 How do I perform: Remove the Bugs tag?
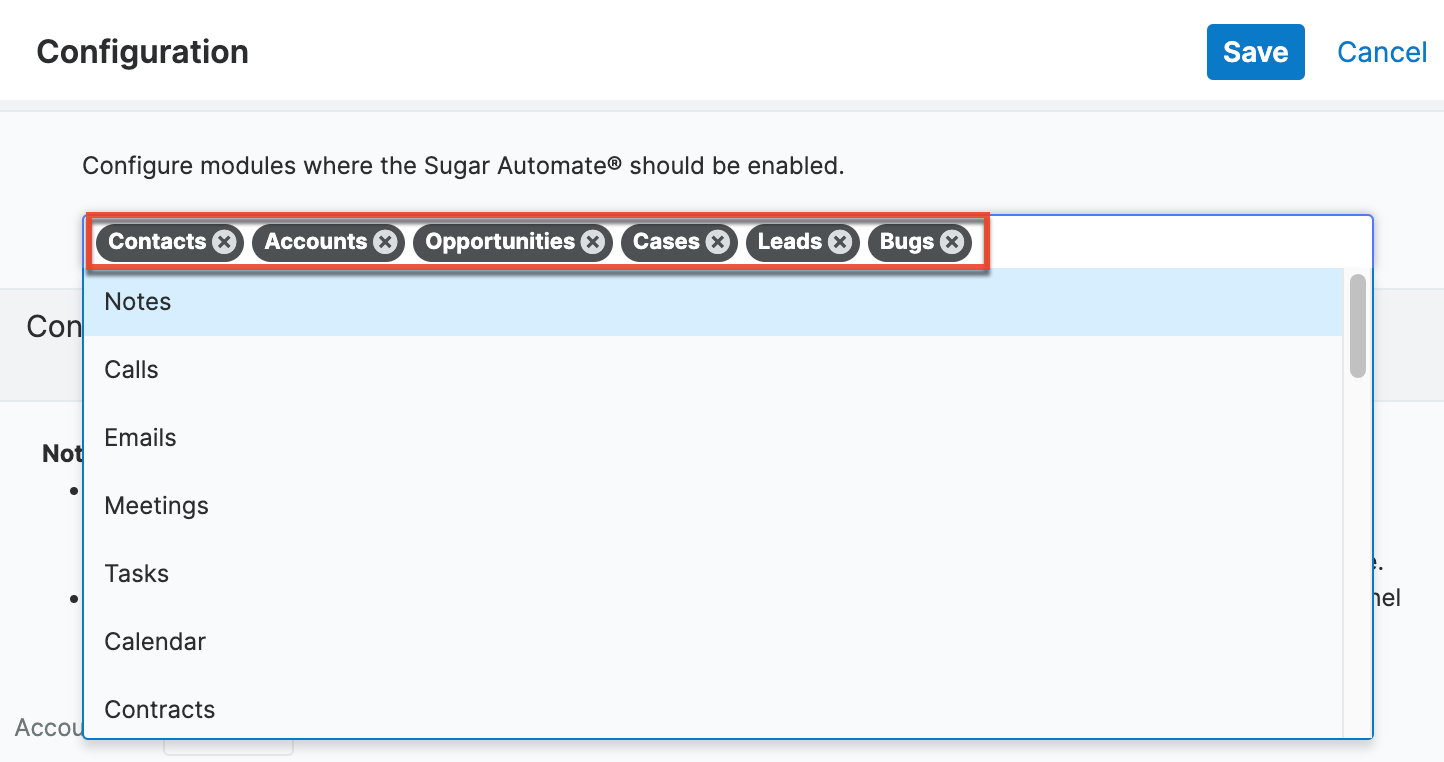952,242
